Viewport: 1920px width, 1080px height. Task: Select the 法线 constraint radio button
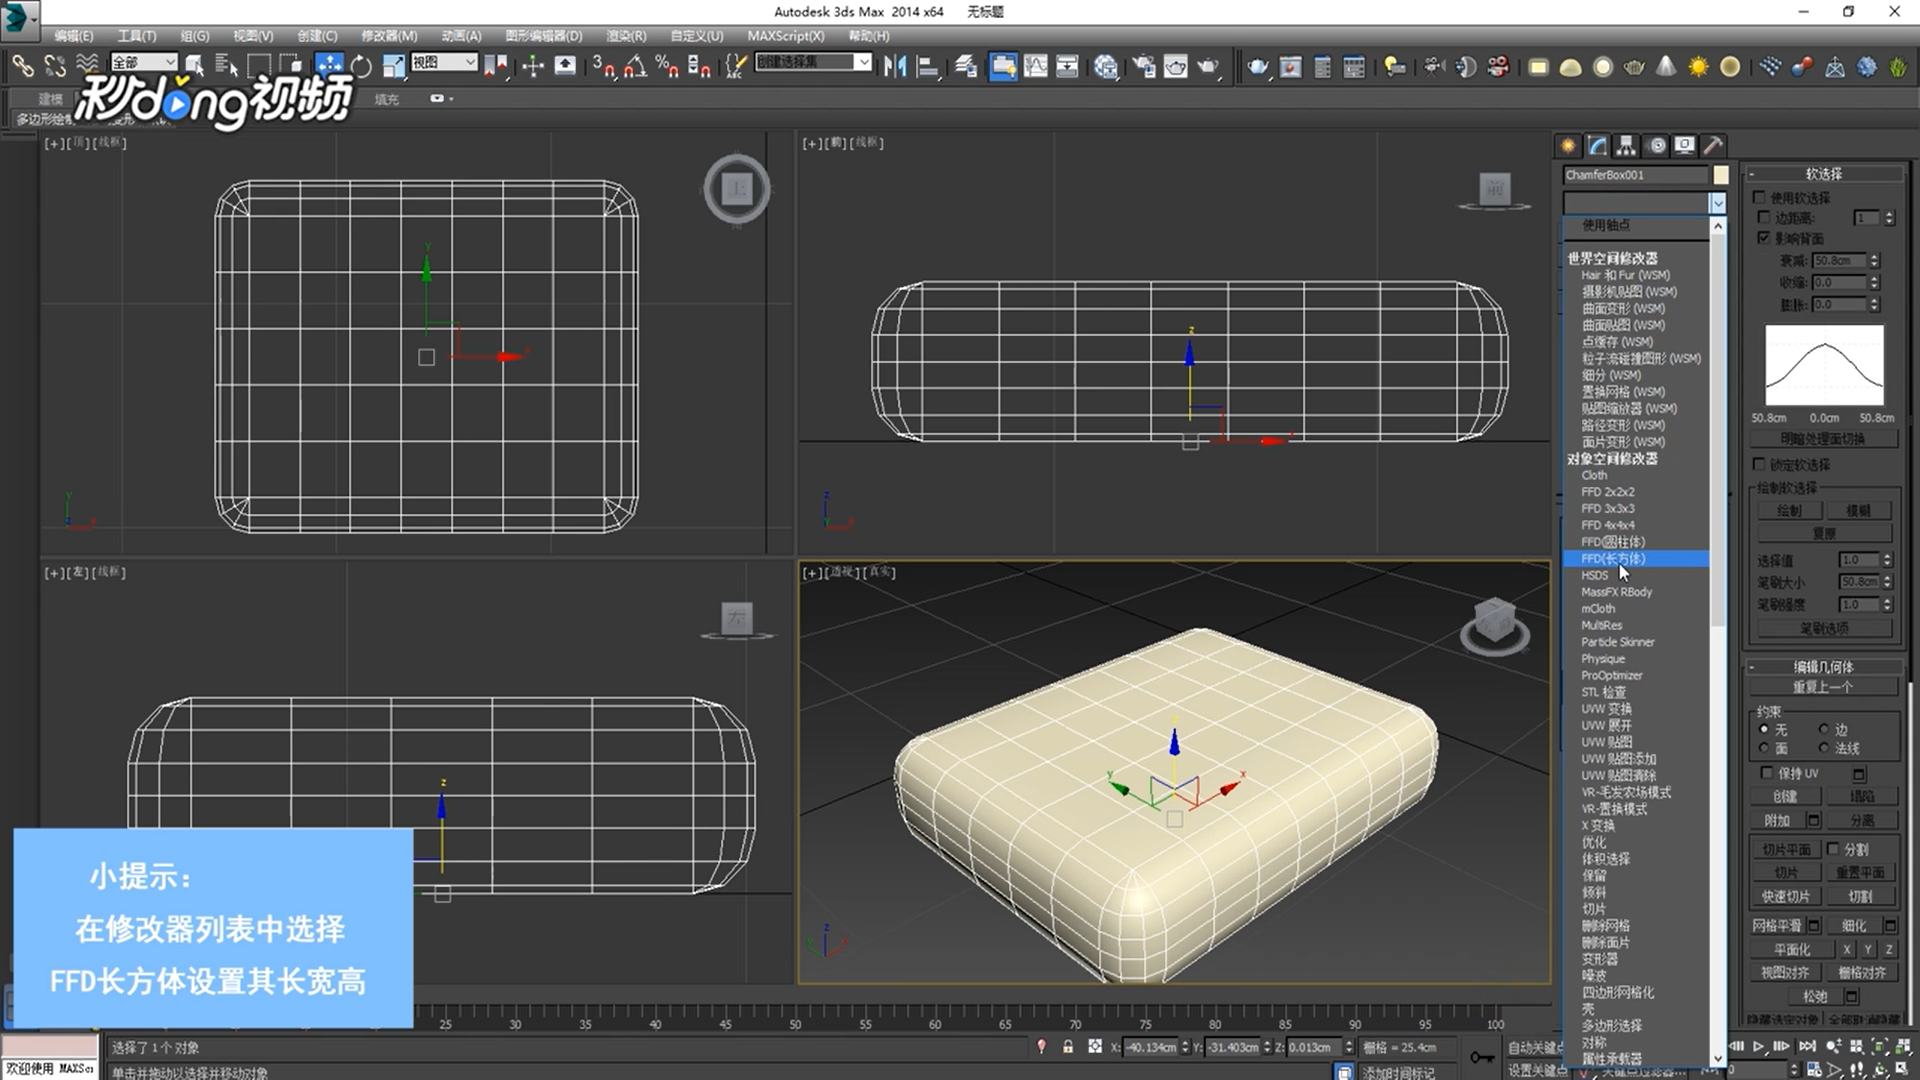coord(1824,748)
